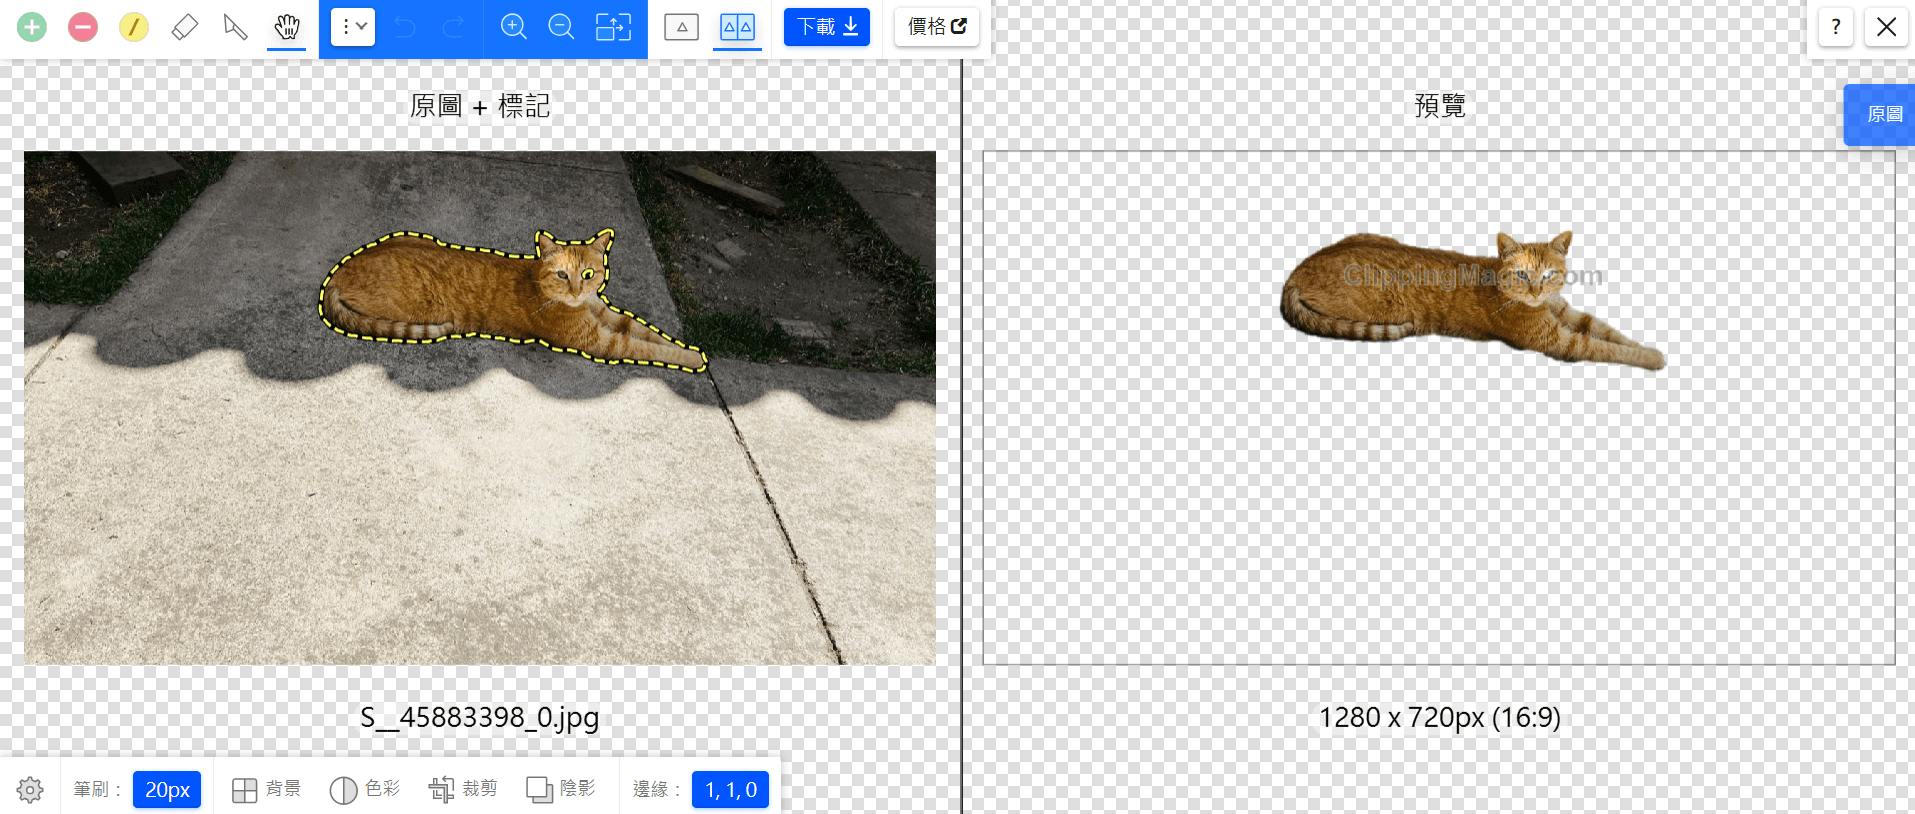
Task: Click the filename S__45883398_0.jpg
Action: click(x=480, y=718)
